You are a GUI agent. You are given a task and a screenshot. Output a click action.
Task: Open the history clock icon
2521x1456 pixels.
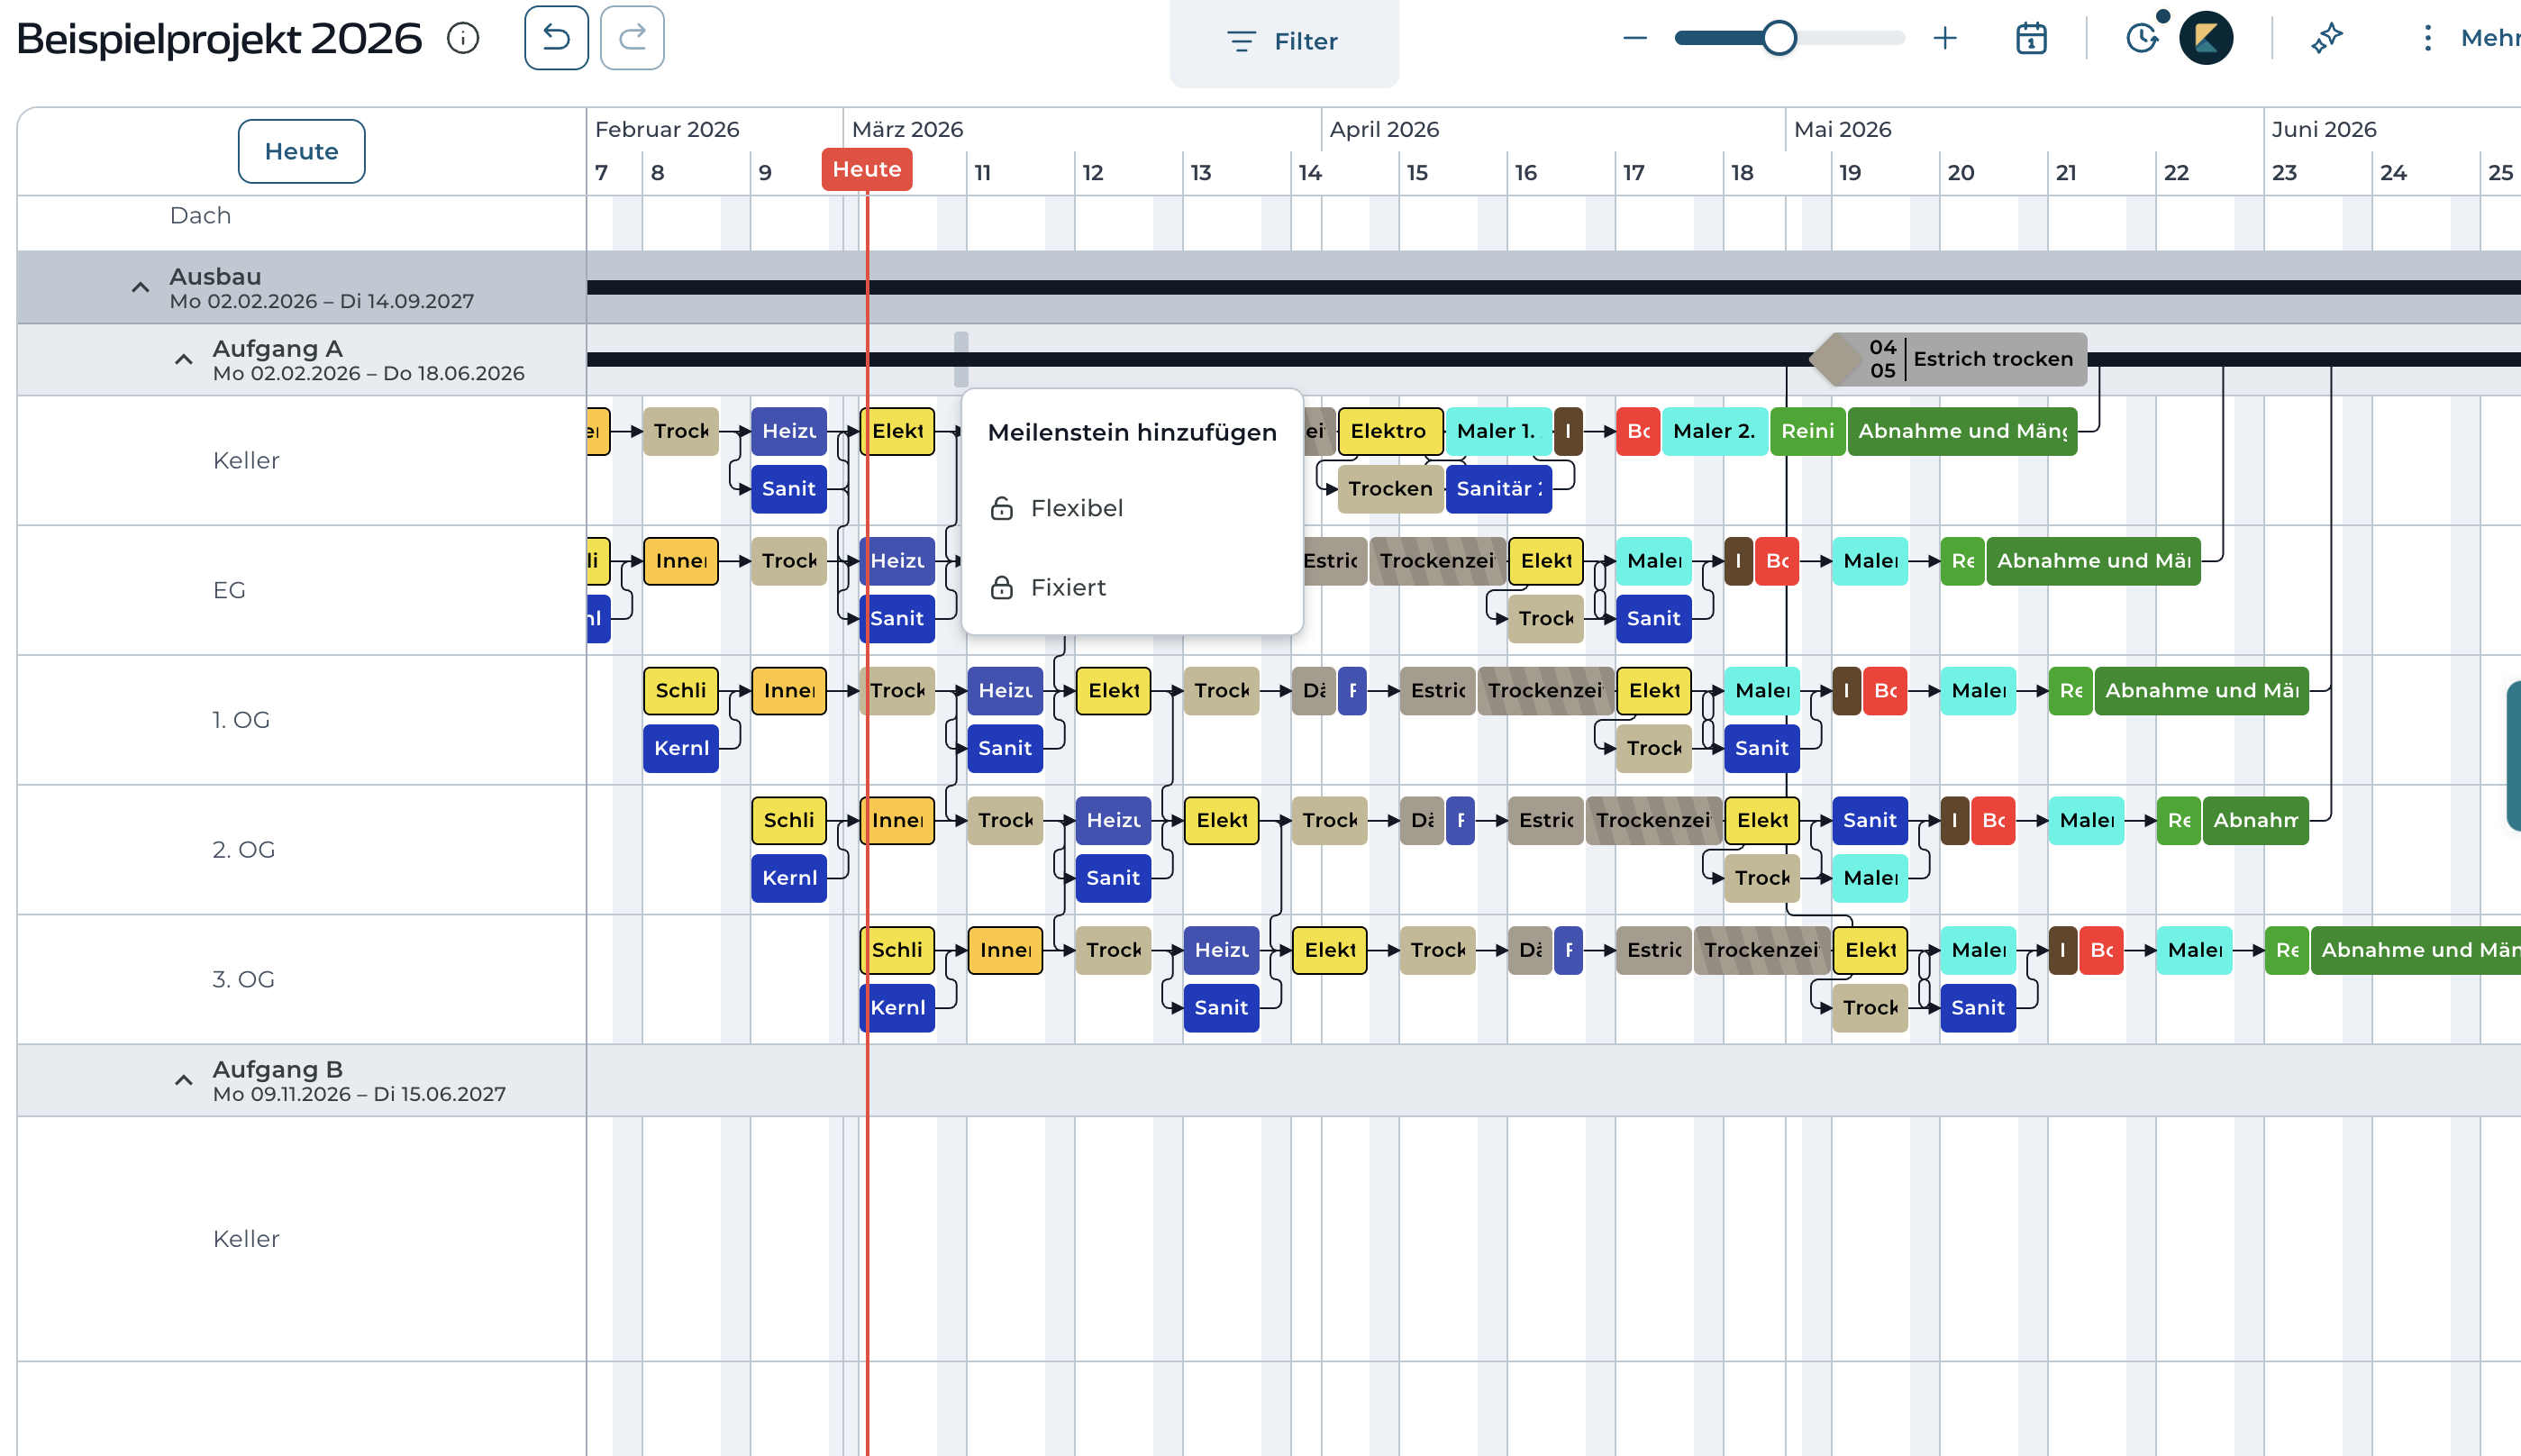(x=2142, y=38)
